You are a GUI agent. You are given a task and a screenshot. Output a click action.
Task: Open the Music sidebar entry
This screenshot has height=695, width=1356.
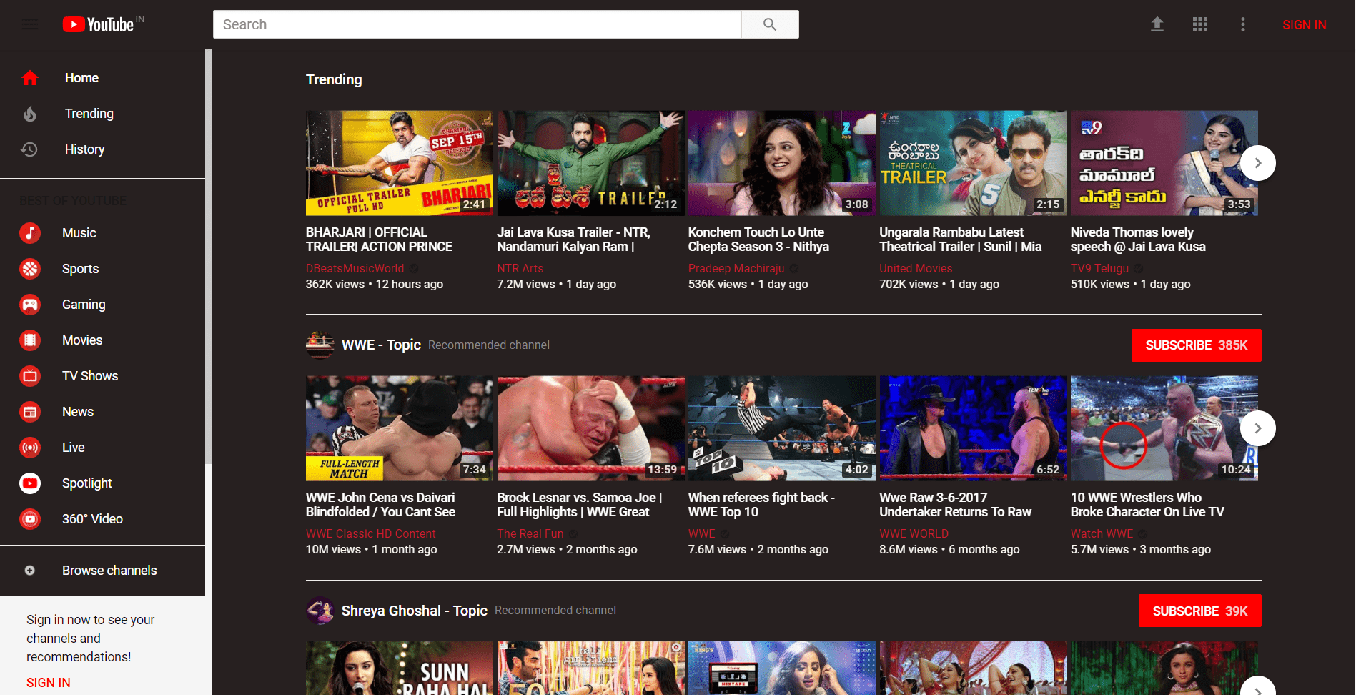tap(102, 233)
